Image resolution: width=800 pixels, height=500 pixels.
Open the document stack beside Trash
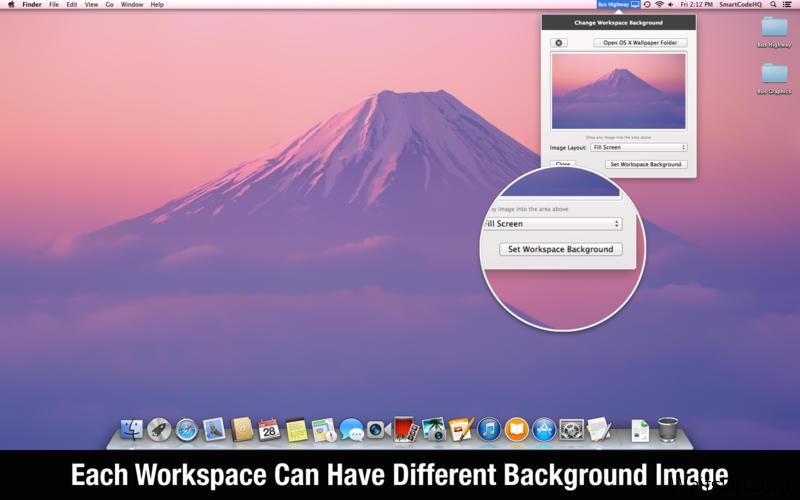click(640, 431)
